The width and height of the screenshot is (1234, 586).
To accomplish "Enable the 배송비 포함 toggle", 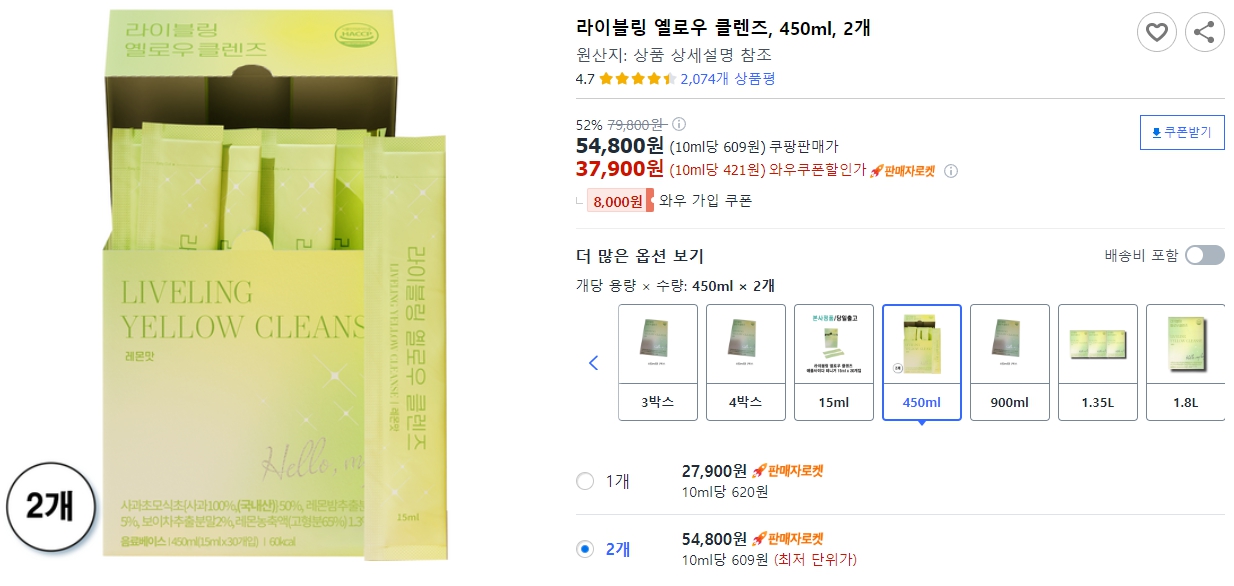I will [x=1204, y=255].
